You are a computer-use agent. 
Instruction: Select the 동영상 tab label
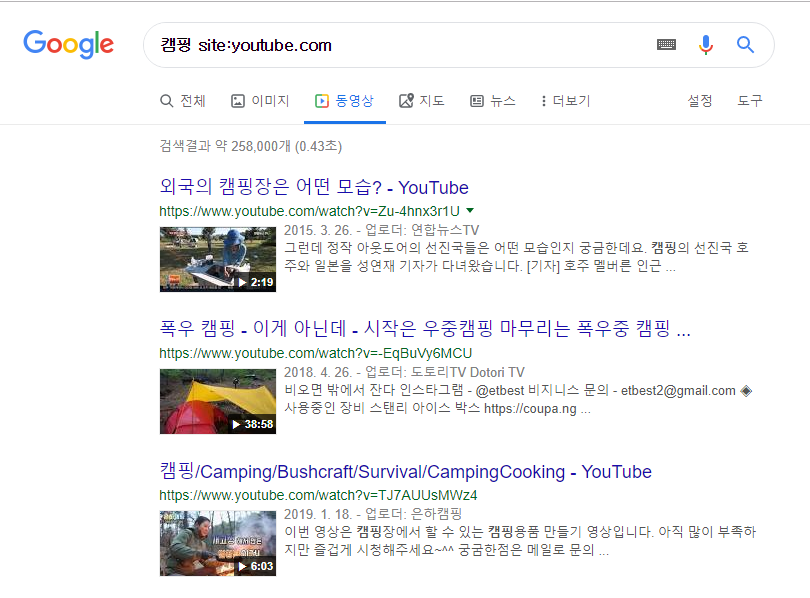coord(354,101)
